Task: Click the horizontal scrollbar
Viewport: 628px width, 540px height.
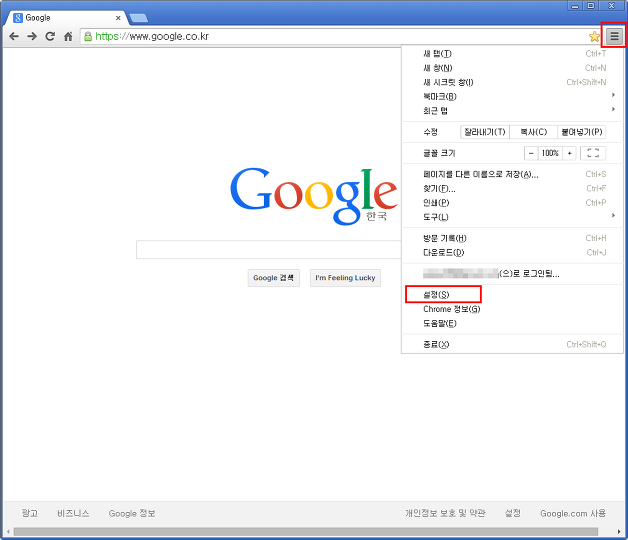Action: tap(306, 532)
